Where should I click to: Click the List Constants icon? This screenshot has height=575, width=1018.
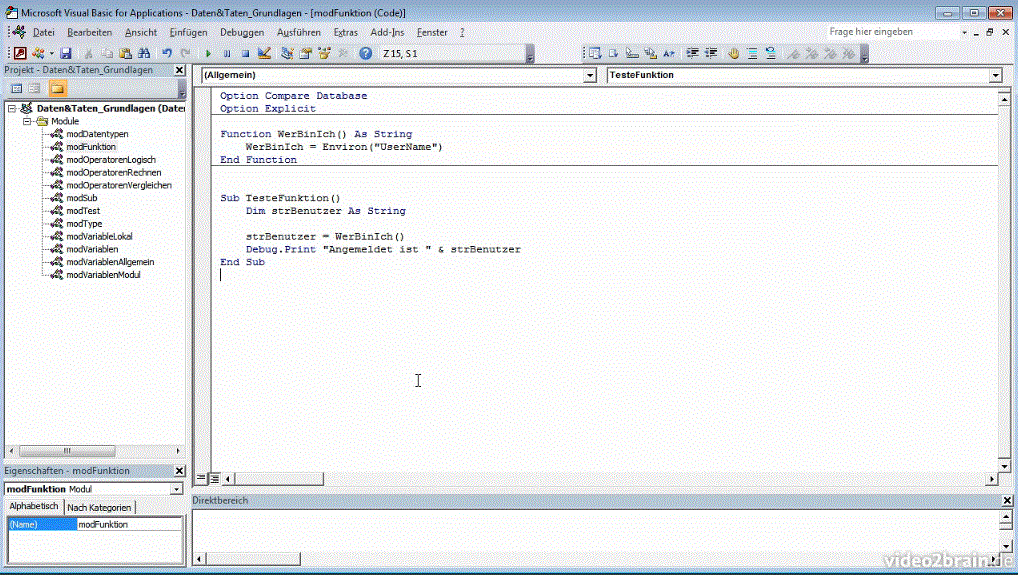pos(613,53)
